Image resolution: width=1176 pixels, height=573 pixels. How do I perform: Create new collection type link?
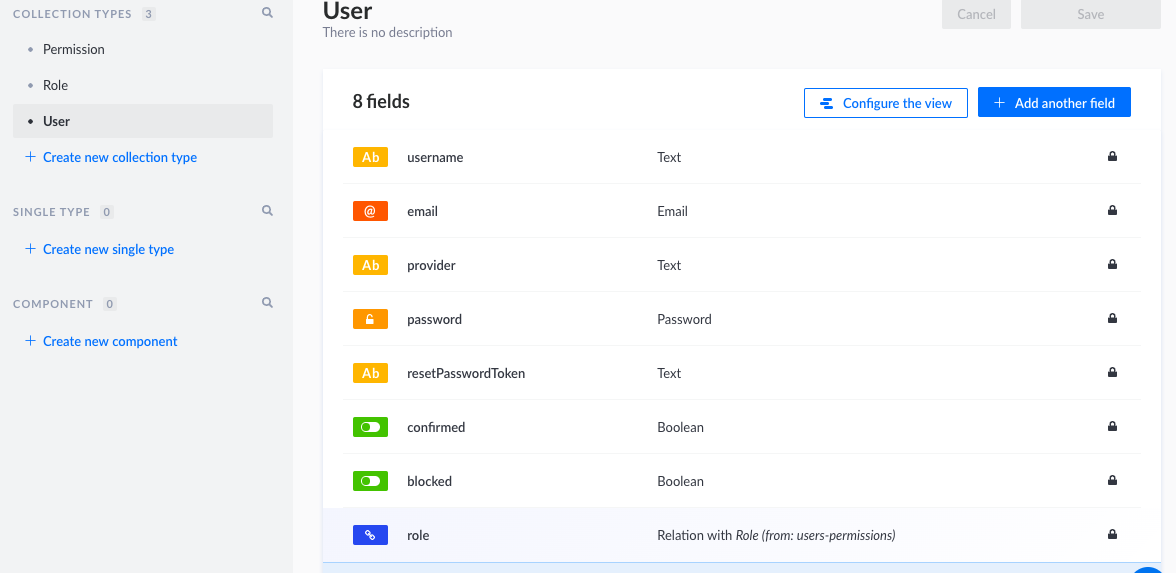(119, 157)
